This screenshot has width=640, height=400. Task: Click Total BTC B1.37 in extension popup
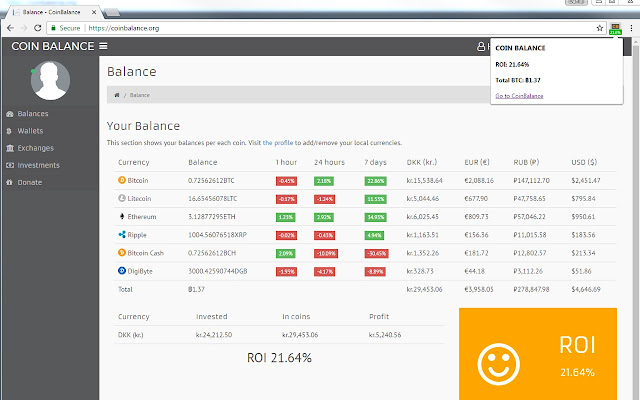[x=518, y=80]
